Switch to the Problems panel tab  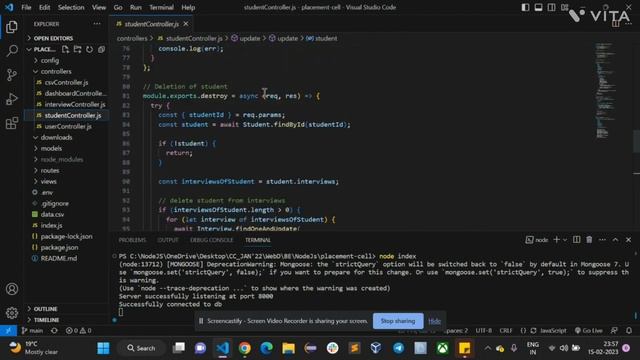pos(132,240)
